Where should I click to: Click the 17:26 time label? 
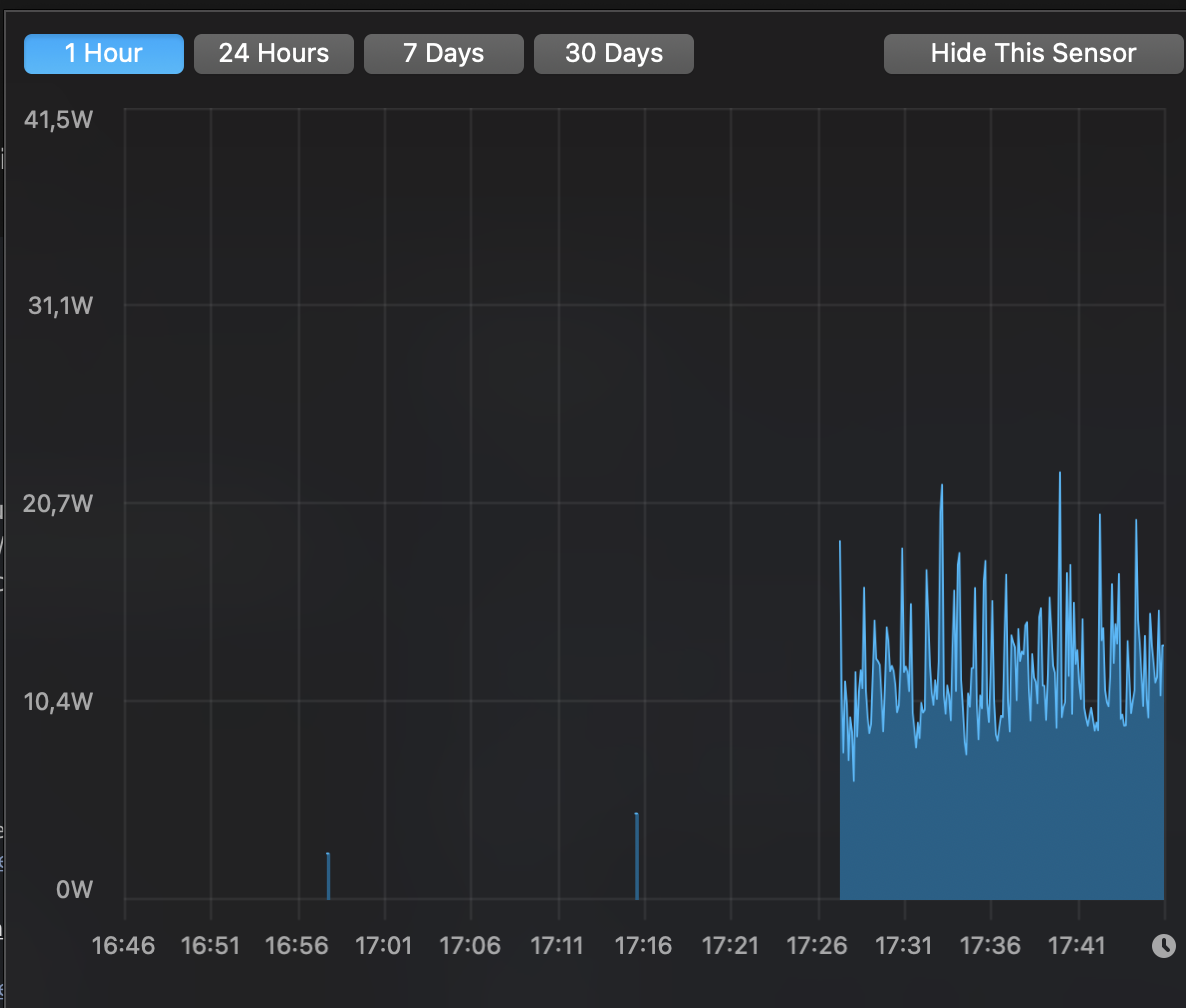817,945
